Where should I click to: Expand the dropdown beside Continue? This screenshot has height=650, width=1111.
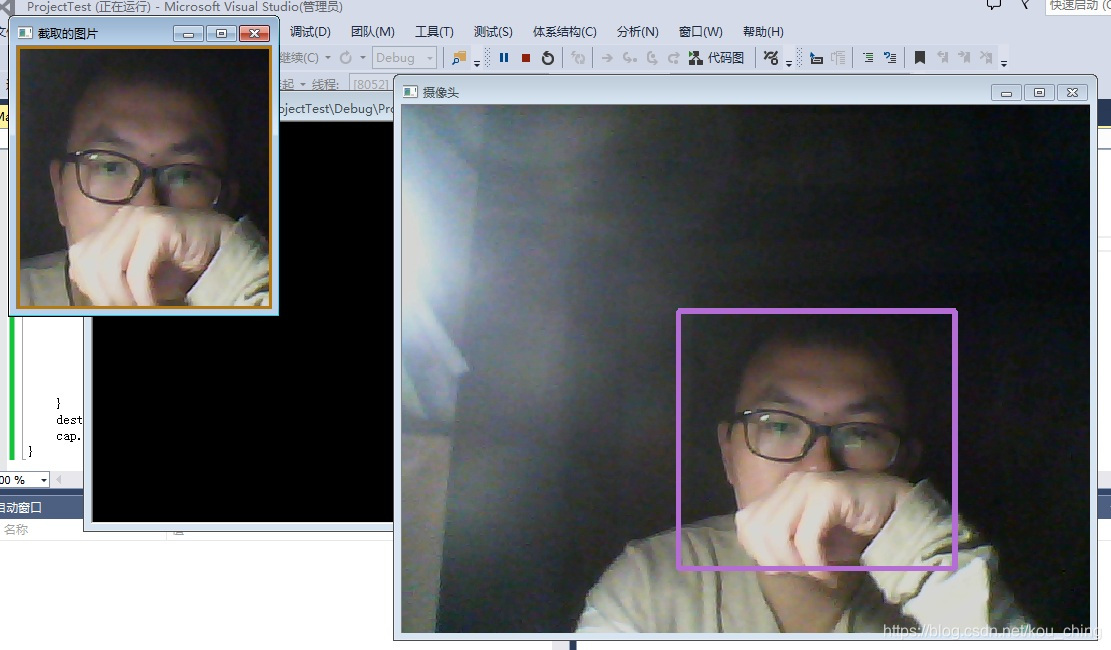pos(328,57)
